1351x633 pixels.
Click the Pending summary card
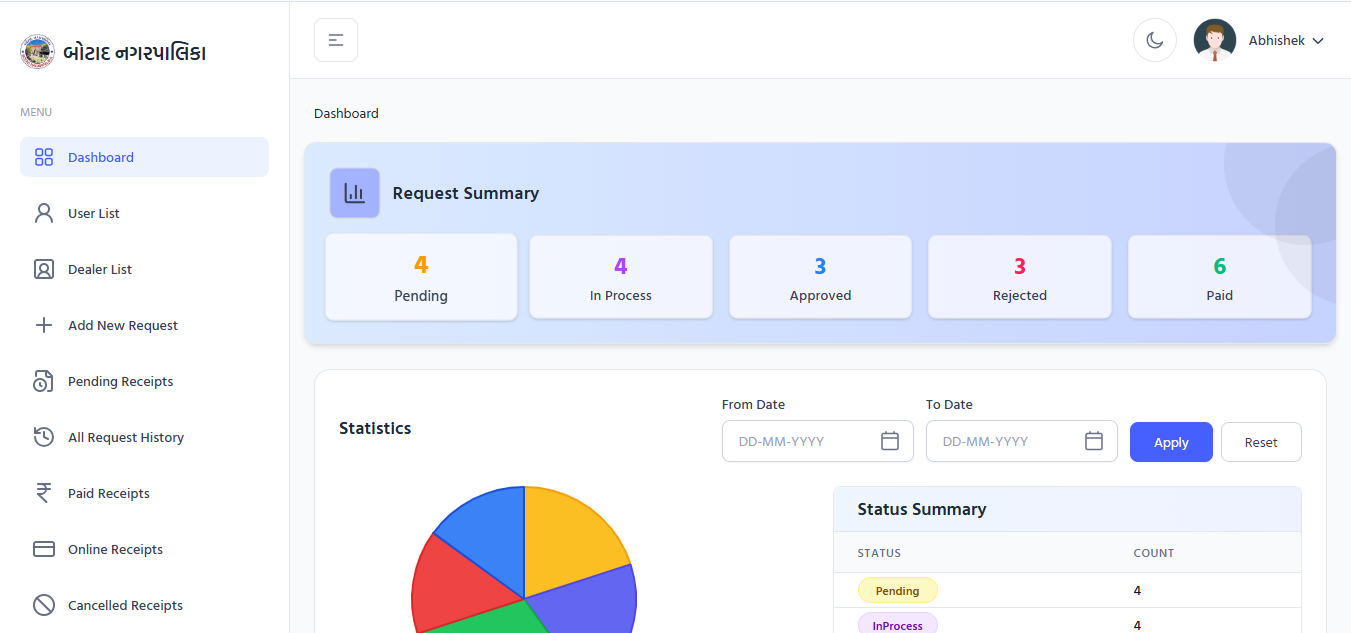(421, 278)
